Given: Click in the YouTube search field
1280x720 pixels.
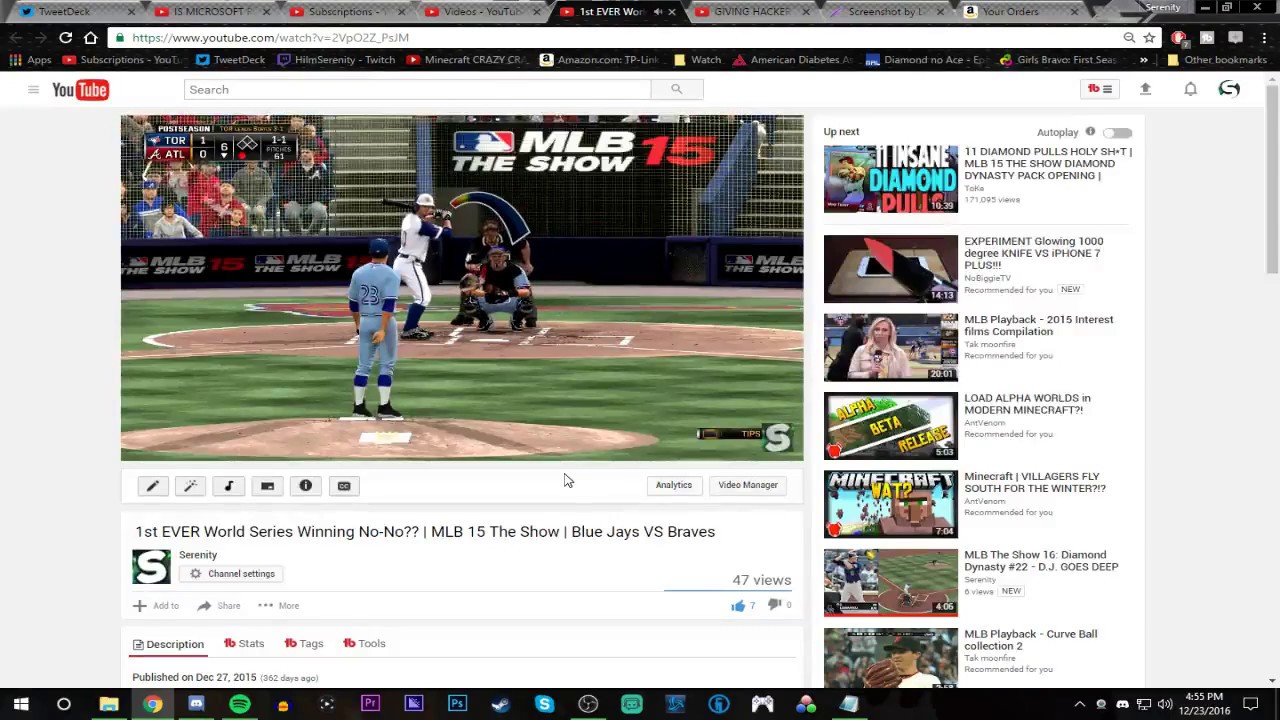Looking at the screenshot, I should click(418, 90).
